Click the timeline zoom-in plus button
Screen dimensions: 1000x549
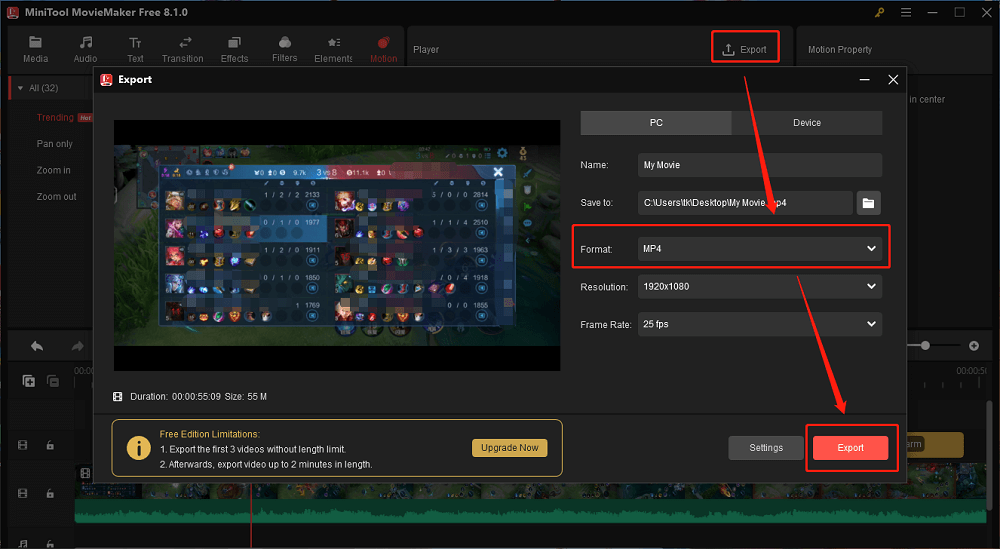[x=974, y=346]
